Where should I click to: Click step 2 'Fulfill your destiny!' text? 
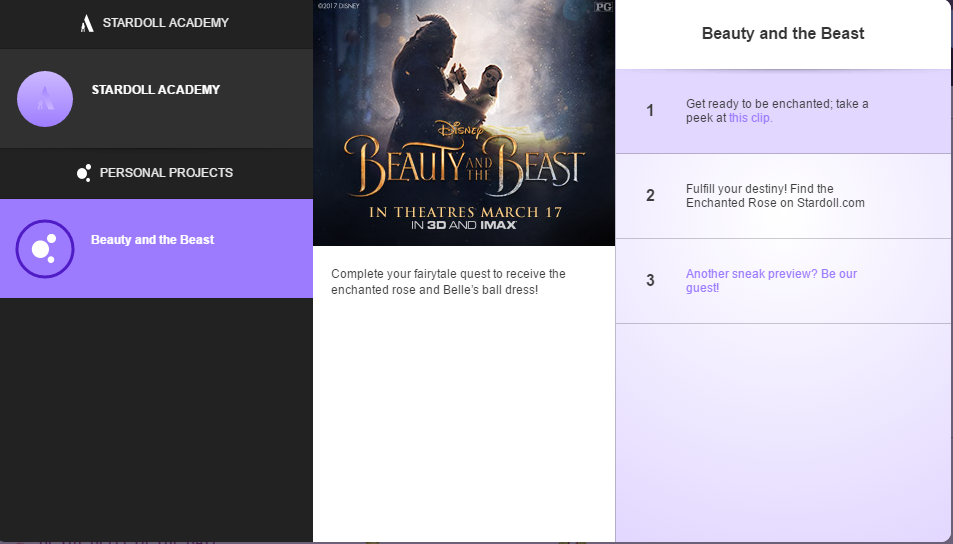tap(775, 196)
